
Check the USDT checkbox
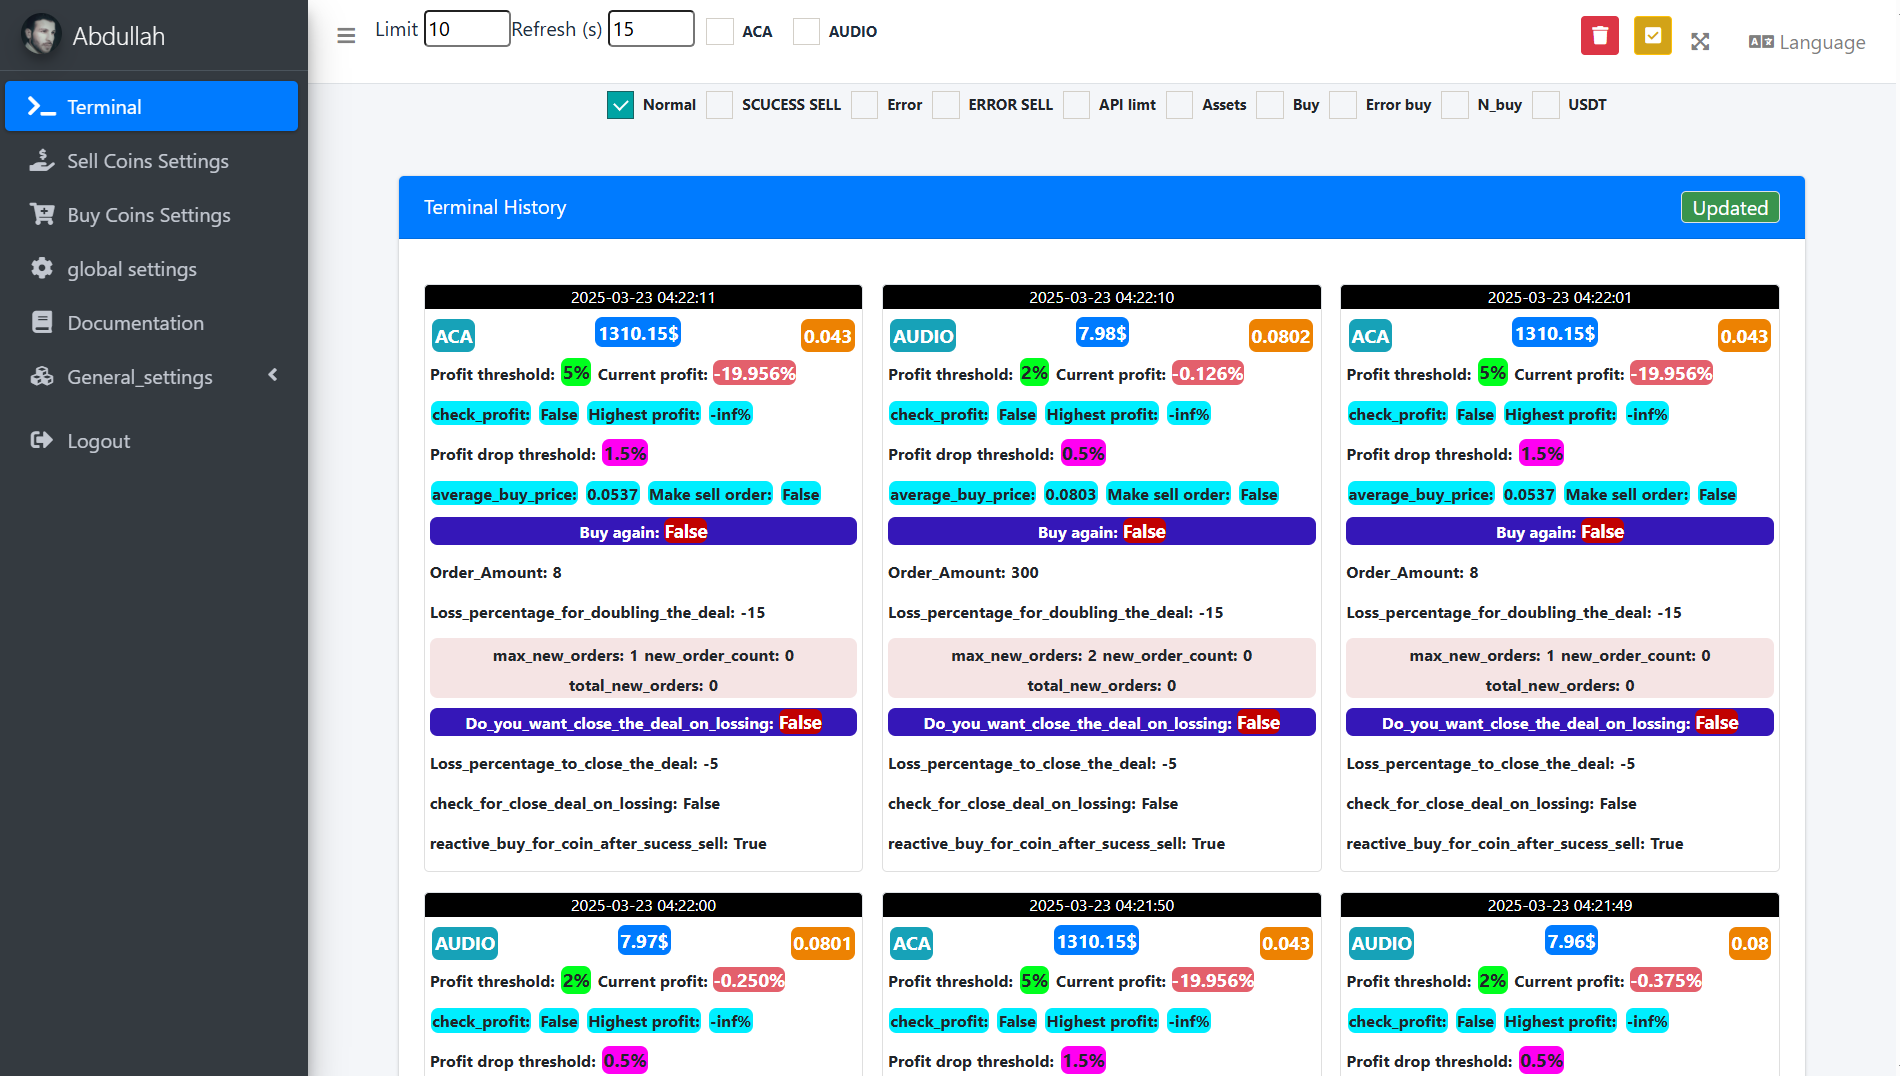1545,104
